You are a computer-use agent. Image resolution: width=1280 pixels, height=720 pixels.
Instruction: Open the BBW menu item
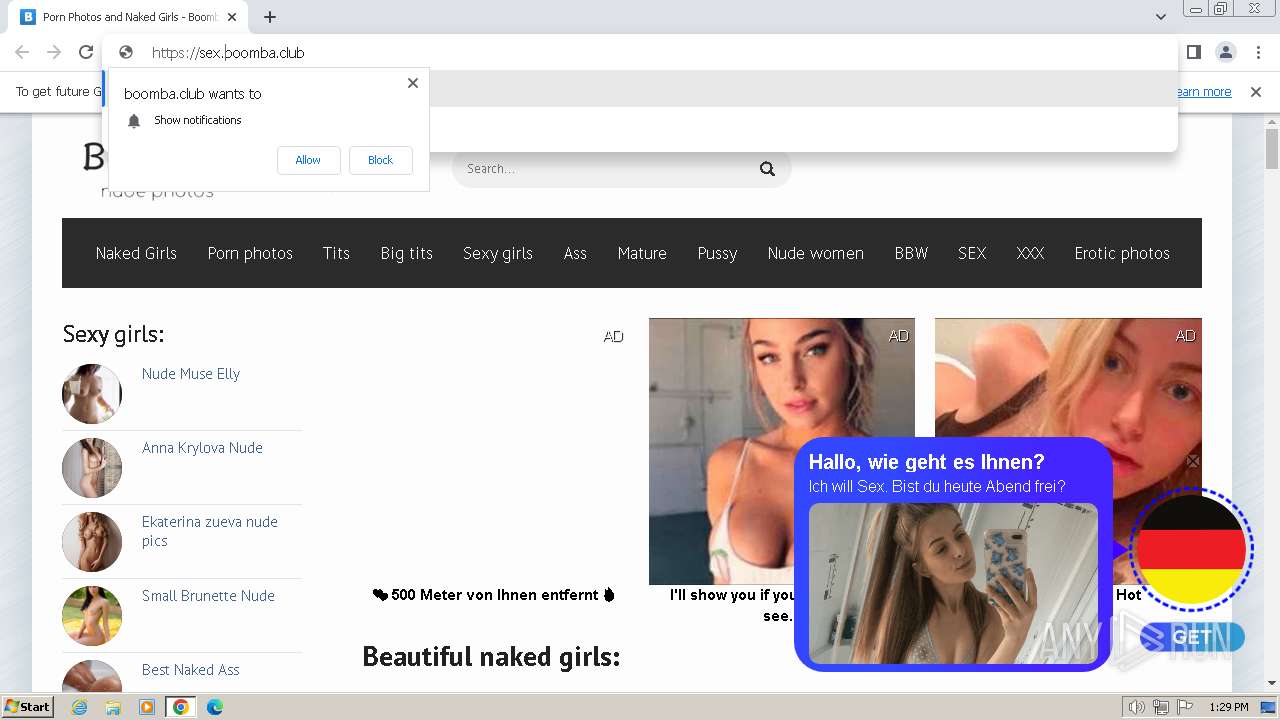pyautogui.click(x=911, y=253)
